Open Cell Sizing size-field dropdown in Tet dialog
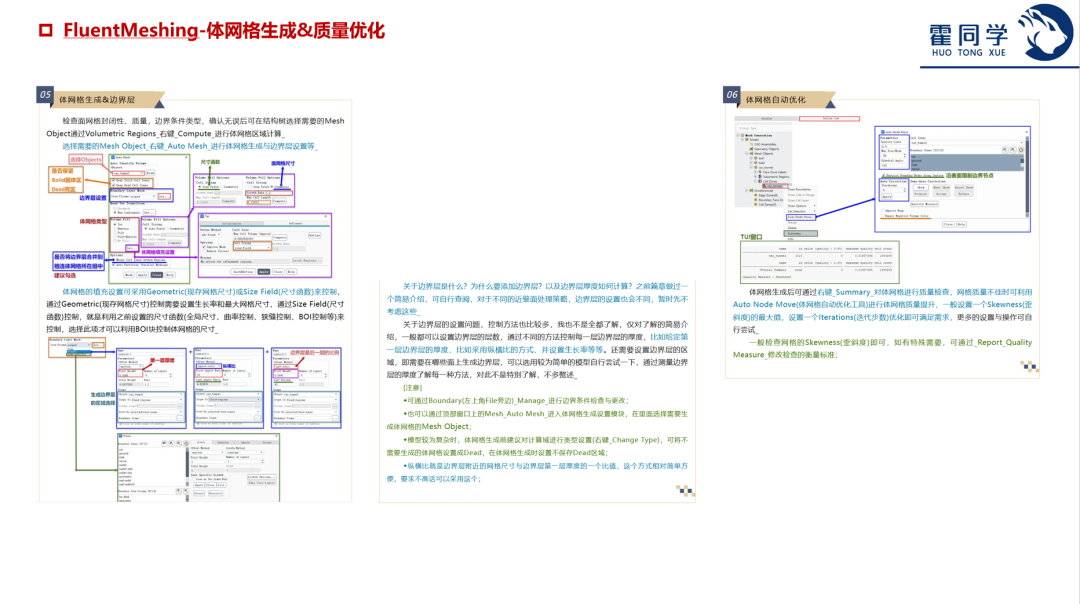 tap(252, 247)
